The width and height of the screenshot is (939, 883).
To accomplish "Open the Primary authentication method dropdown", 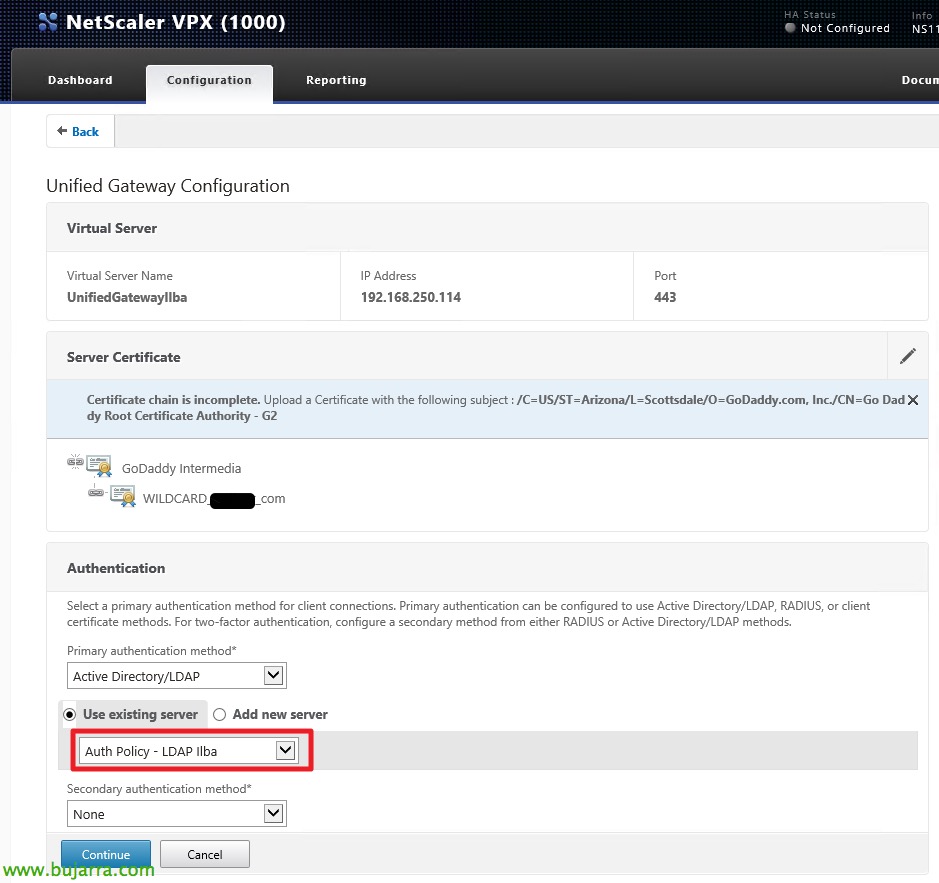I will (177, 676).
